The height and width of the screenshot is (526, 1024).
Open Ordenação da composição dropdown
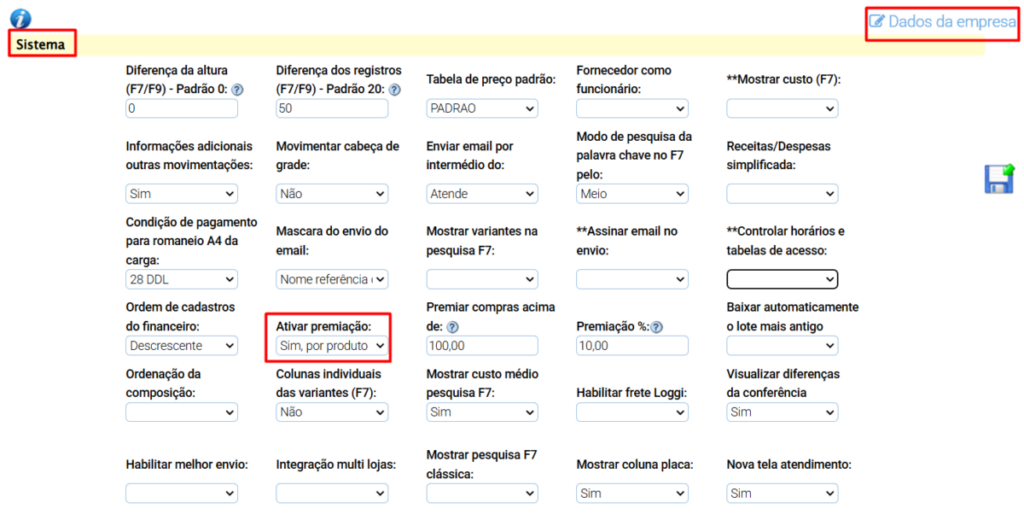(x=182, y=412)
